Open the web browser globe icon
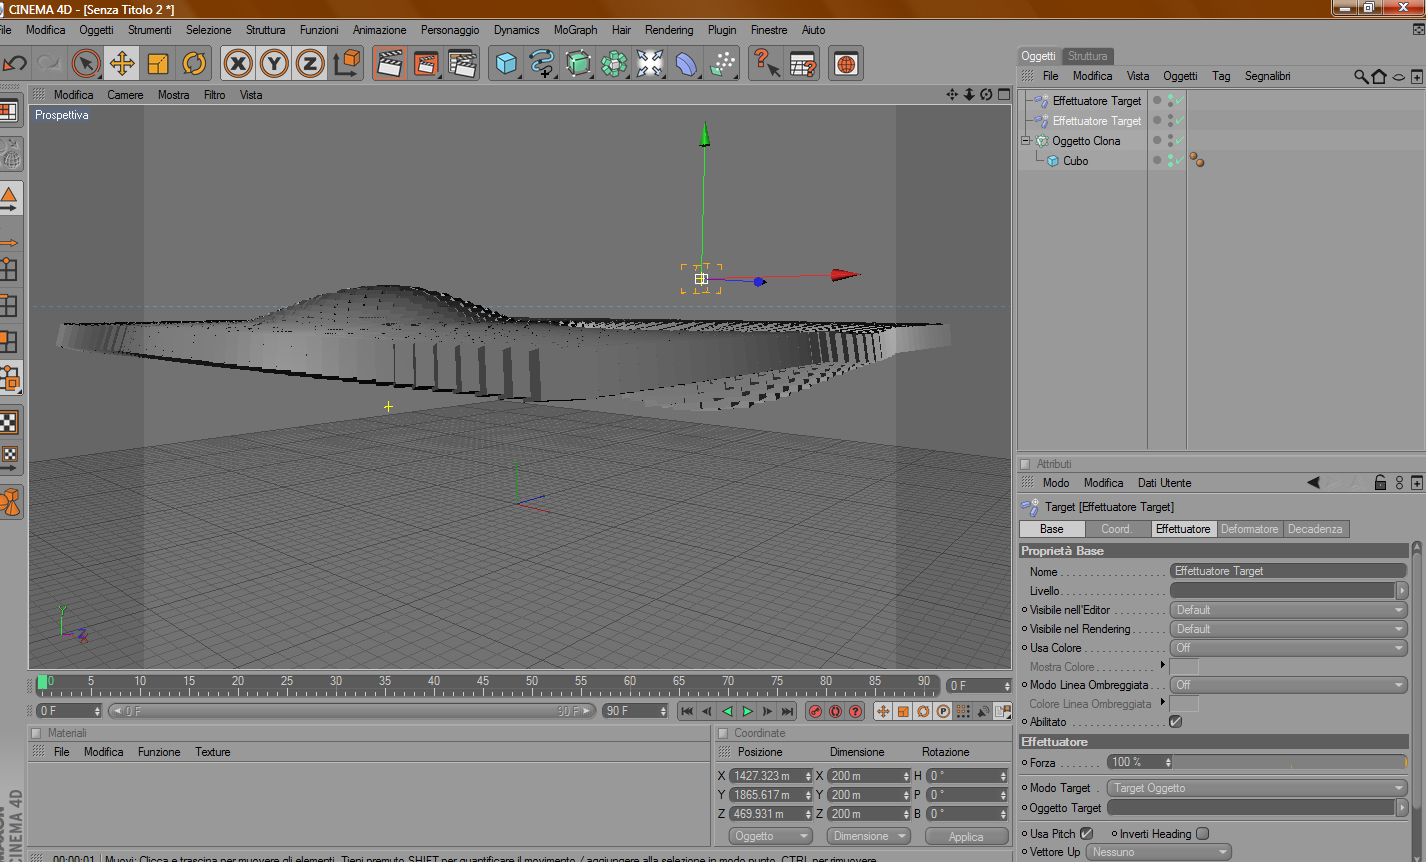 click(x=846, y=64)
